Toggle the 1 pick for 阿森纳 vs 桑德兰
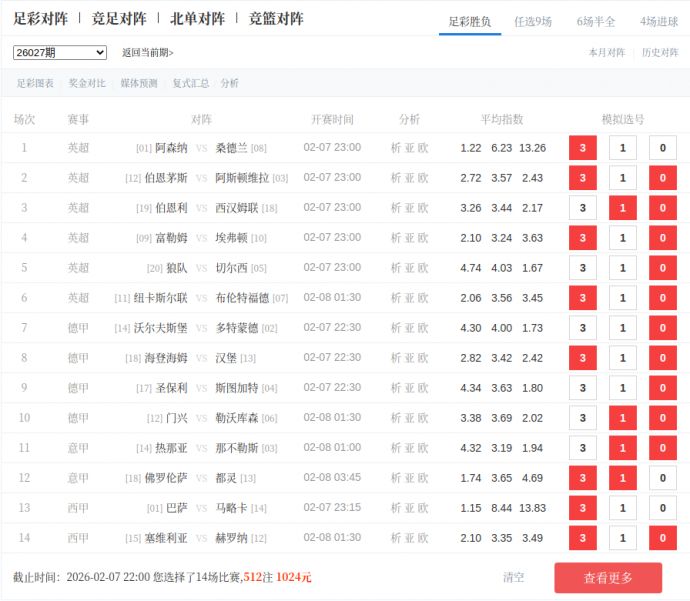This screenshot has height=601, width=690. [622, 148]
